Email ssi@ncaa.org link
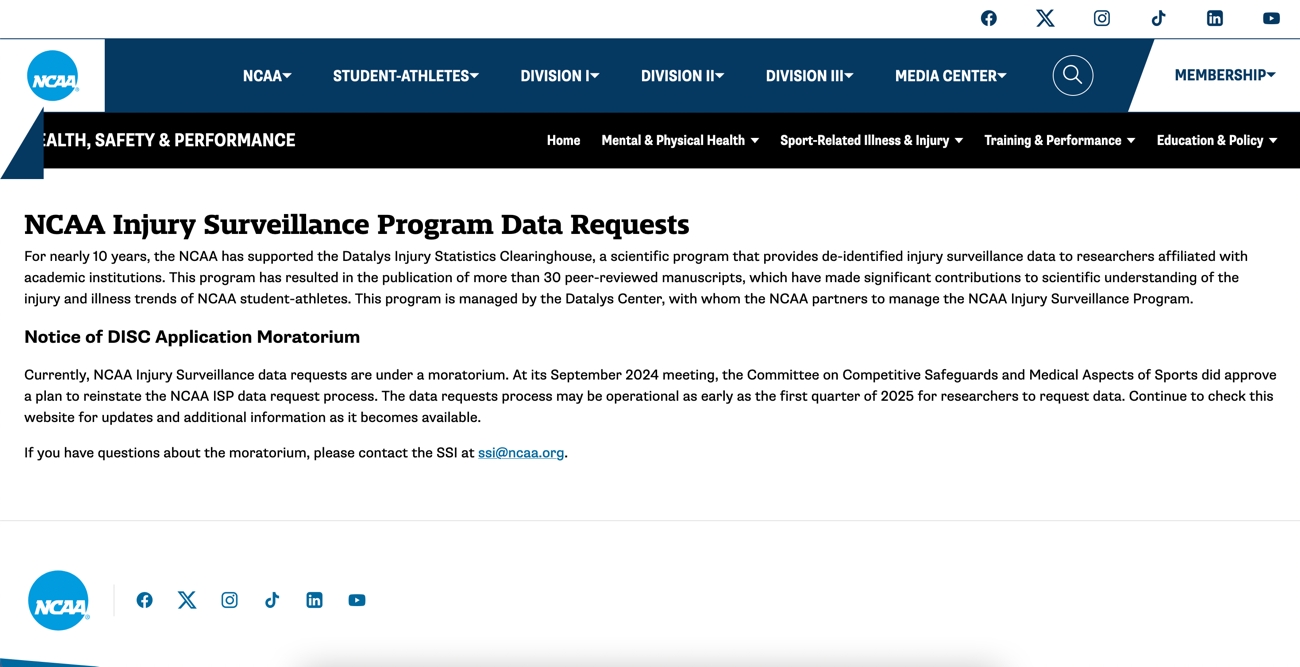 tap(521, 453)
